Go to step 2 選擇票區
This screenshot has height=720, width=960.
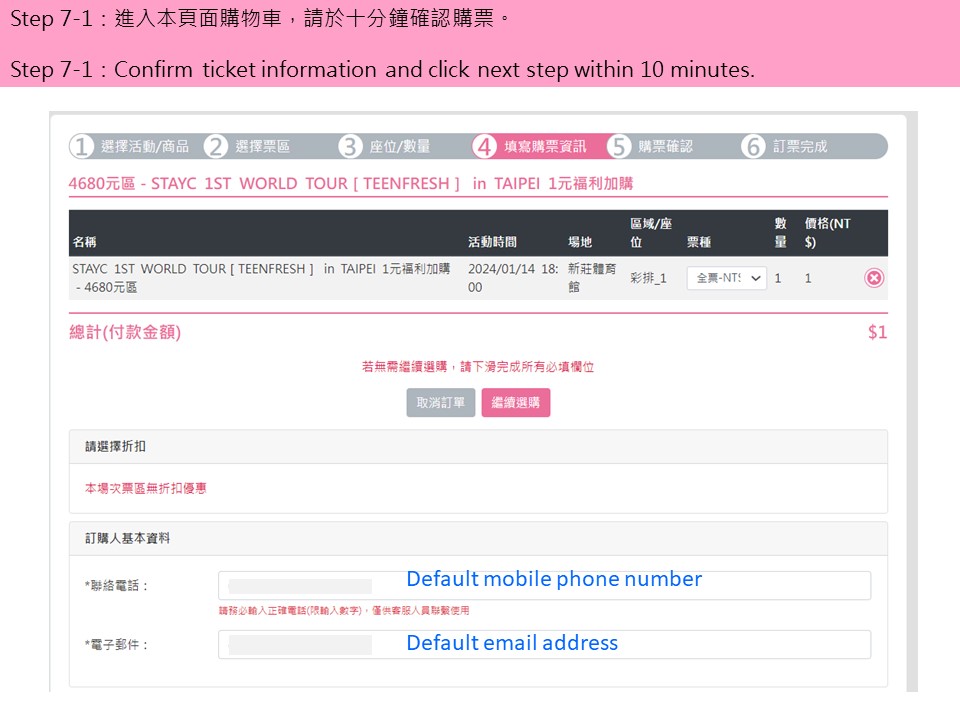(247, 146)
